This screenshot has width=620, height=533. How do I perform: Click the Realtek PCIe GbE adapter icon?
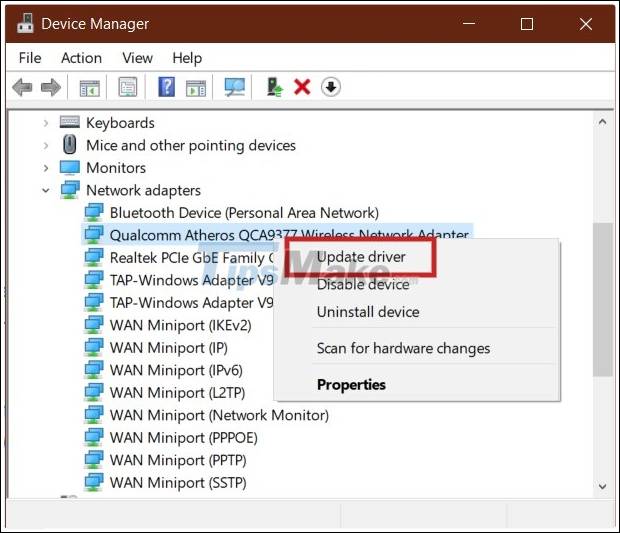tap(94, 257)
